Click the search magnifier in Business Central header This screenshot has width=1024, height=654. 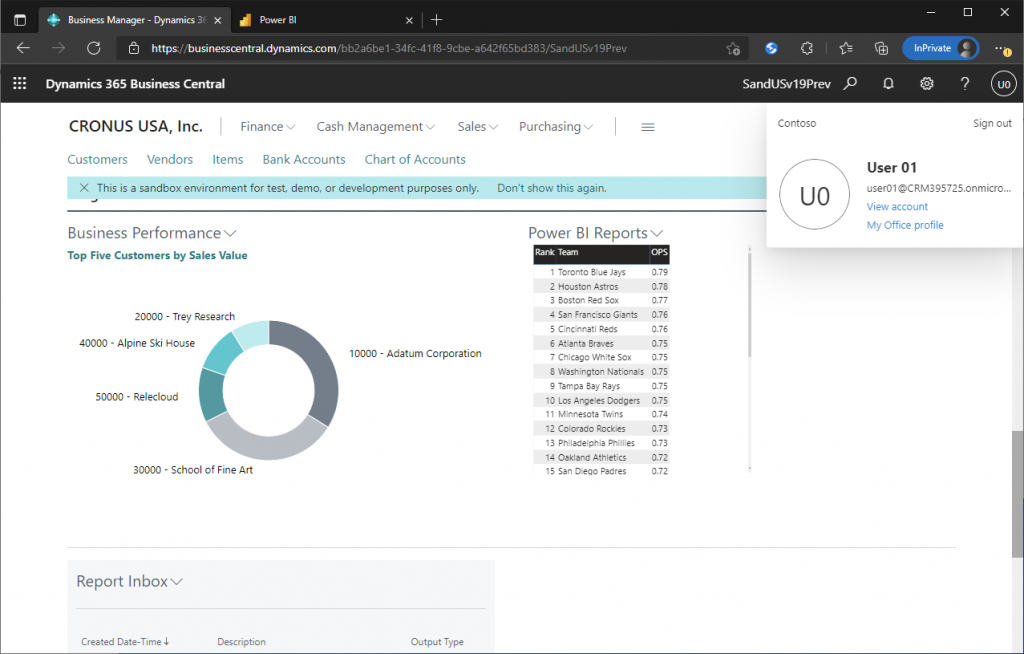coord(850,84)
